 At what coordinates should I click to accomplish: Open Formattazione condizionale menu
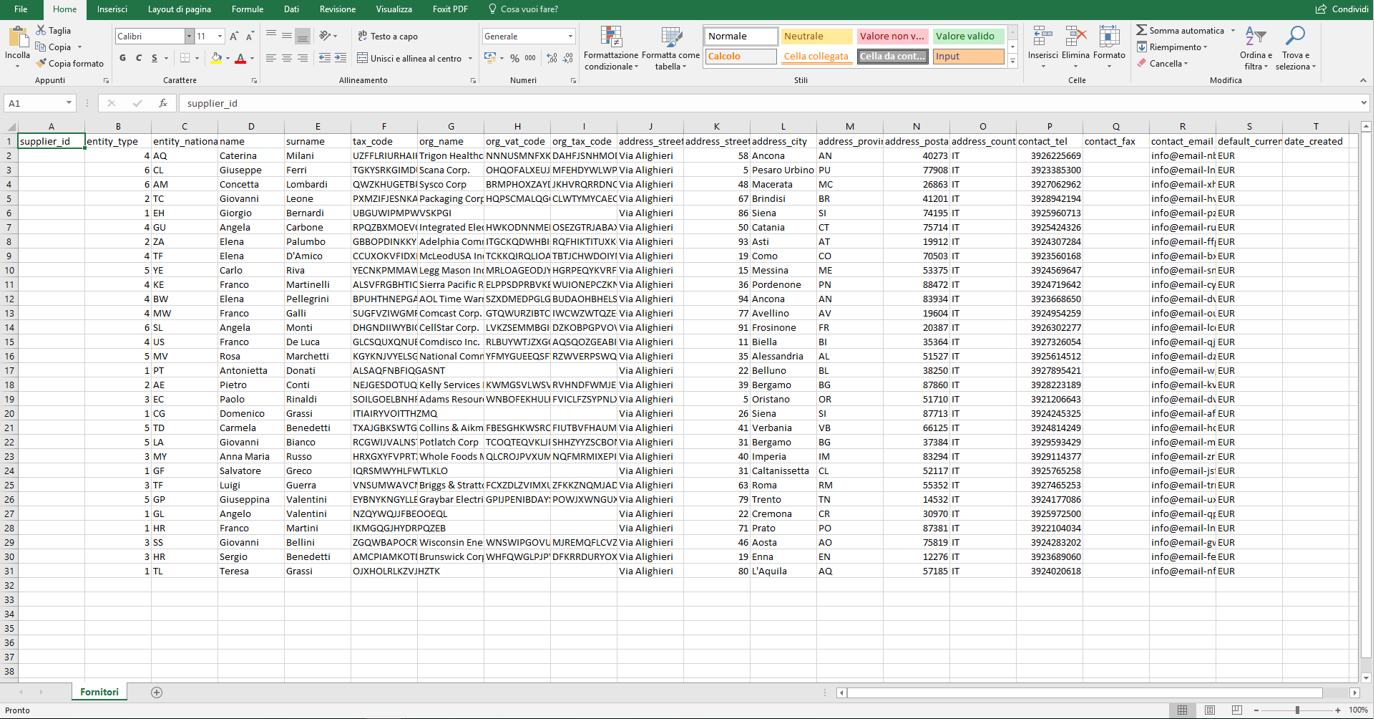pos(610,49)
